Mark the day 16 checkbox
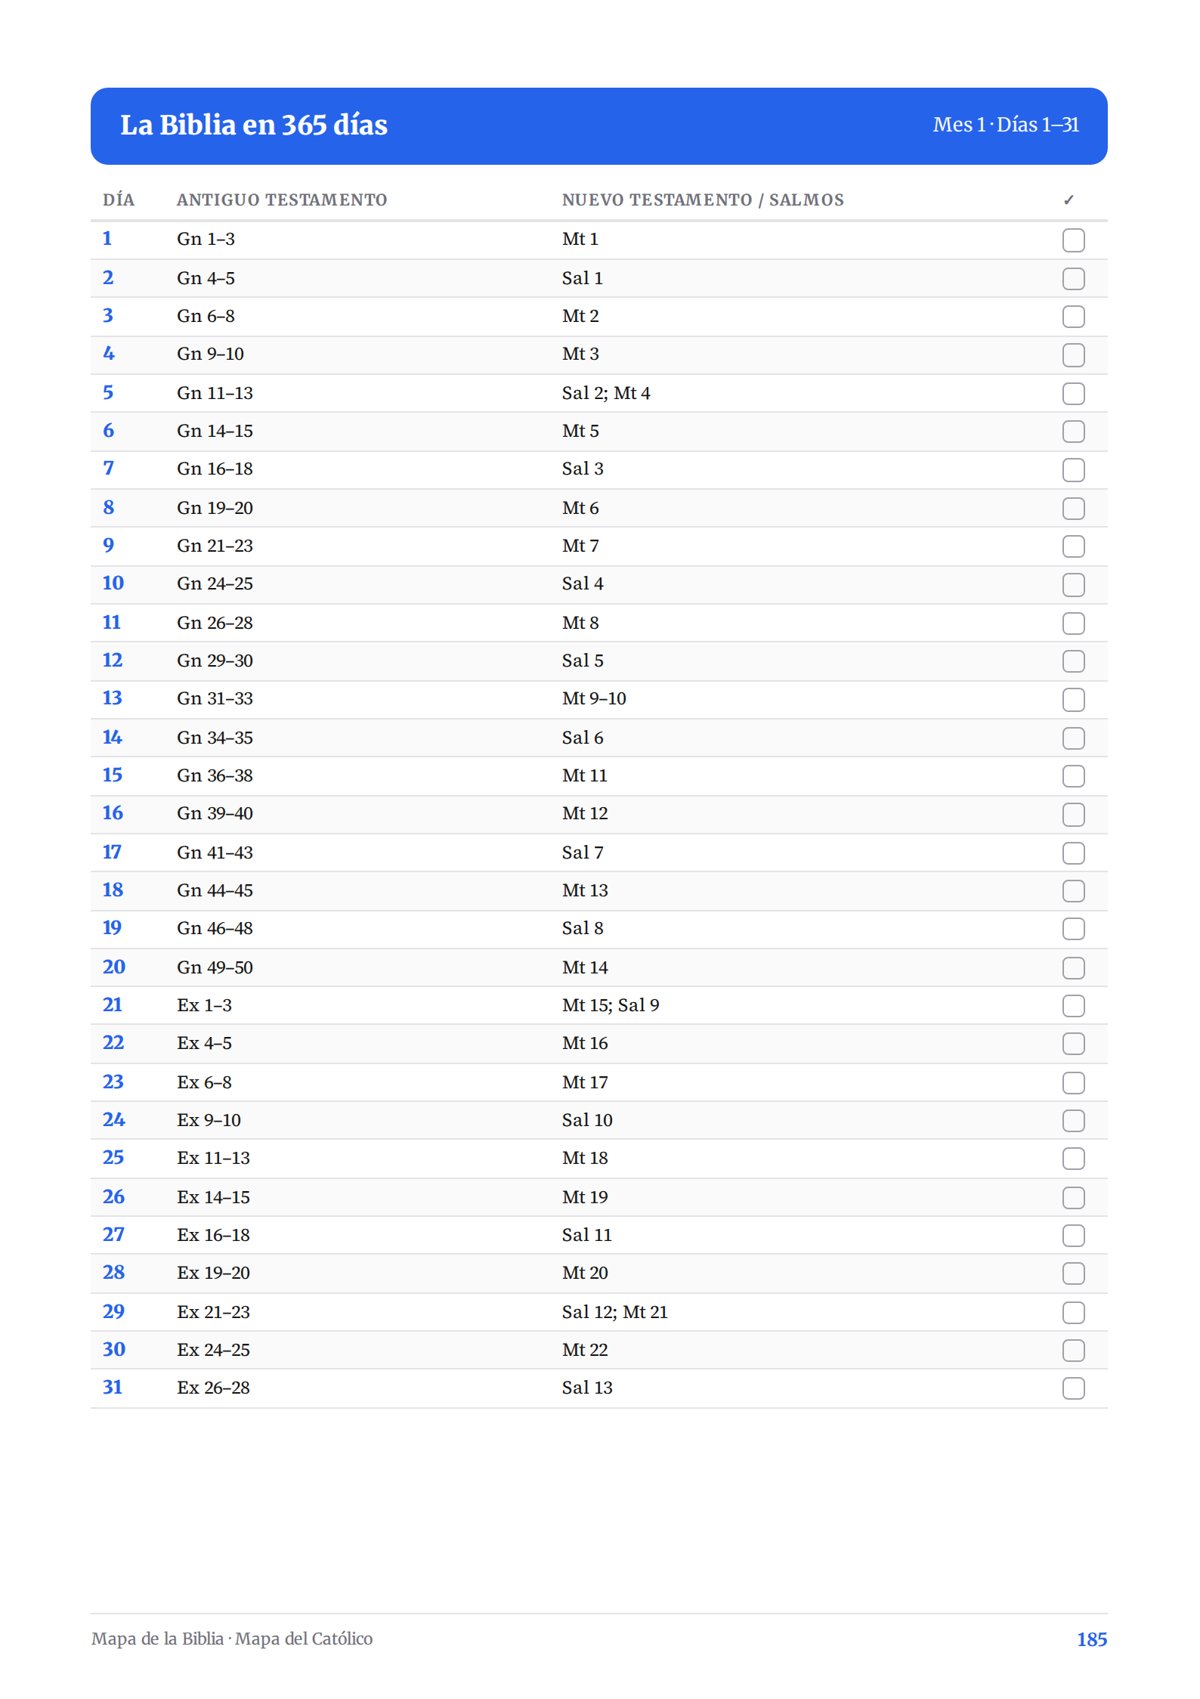The image size is (1200, 1699). point(1073,815)
